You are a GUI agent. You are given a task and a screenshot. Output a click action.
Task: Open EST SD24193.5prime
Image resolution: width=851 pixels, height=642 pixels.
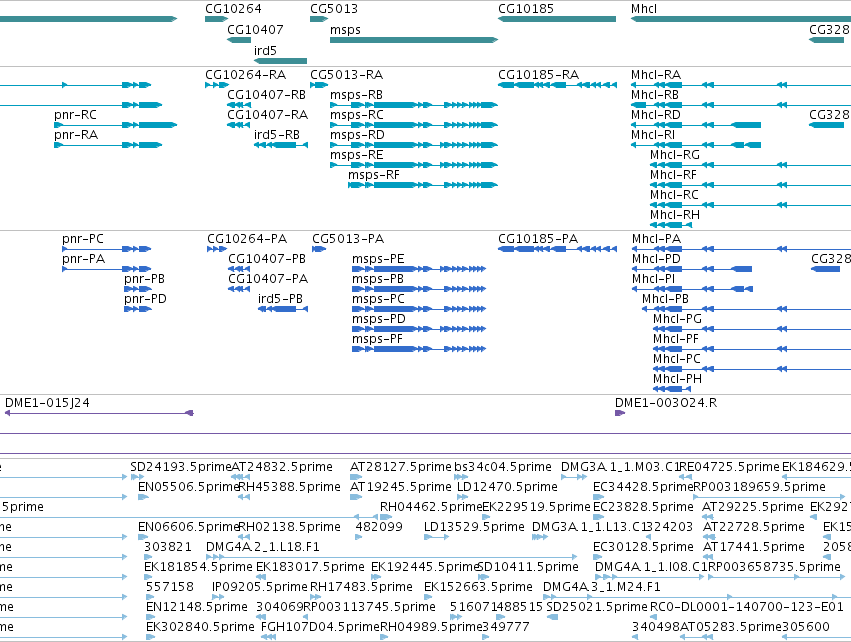pos(181,467)
